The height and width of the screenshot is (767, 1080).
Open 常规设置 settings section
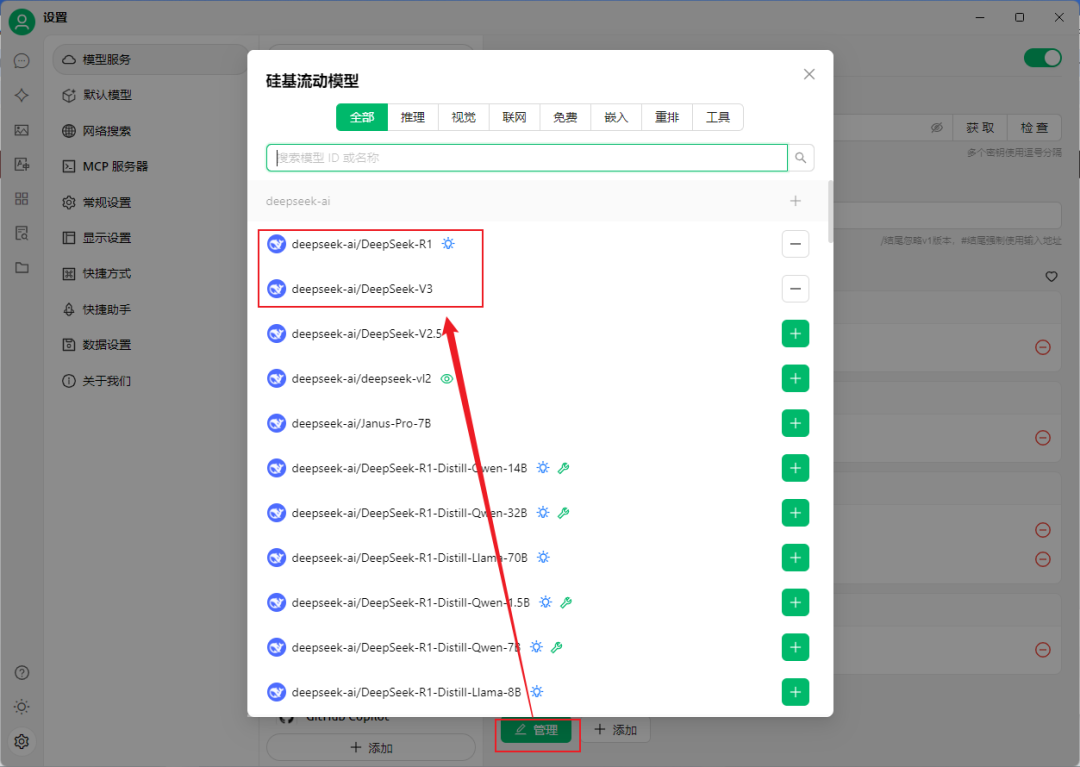[x=150, y=202]
